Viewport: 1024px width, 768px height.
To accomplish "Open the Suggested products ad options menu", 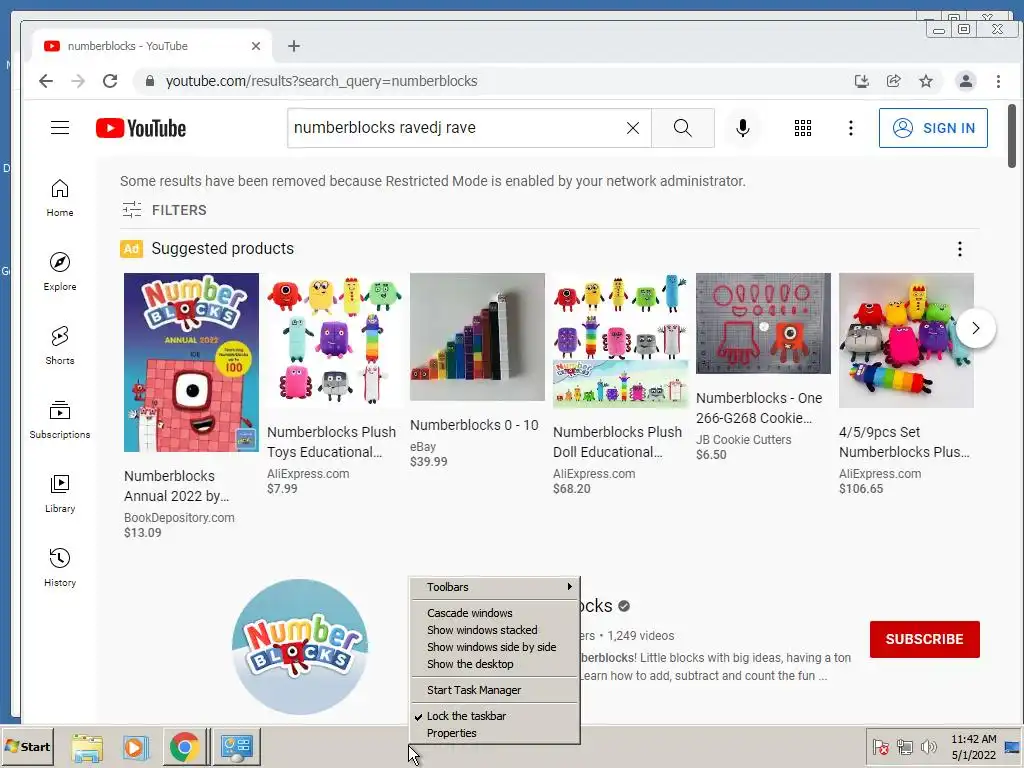I will [x=959, y=249].
